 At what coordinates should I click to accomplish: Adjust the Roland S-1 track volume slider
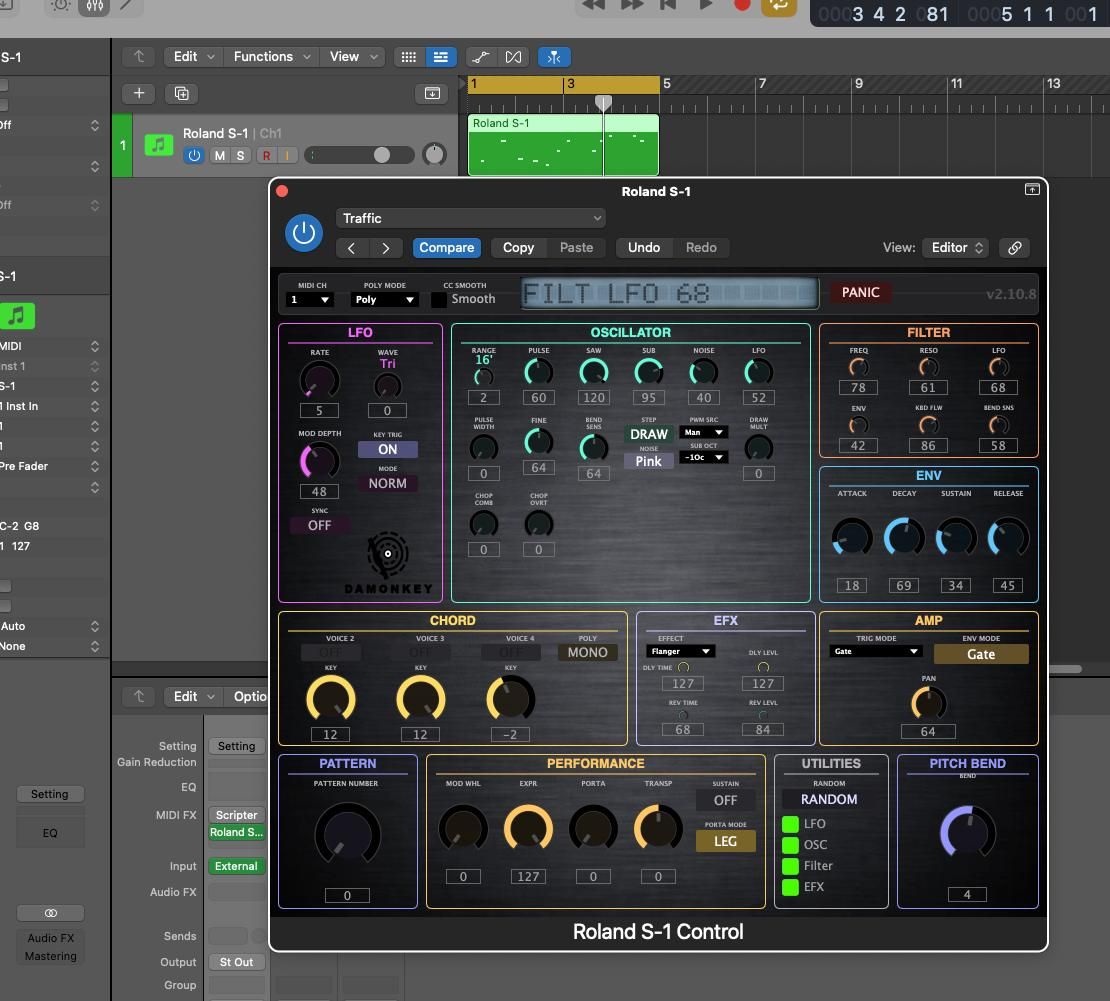tap(360, 155)
